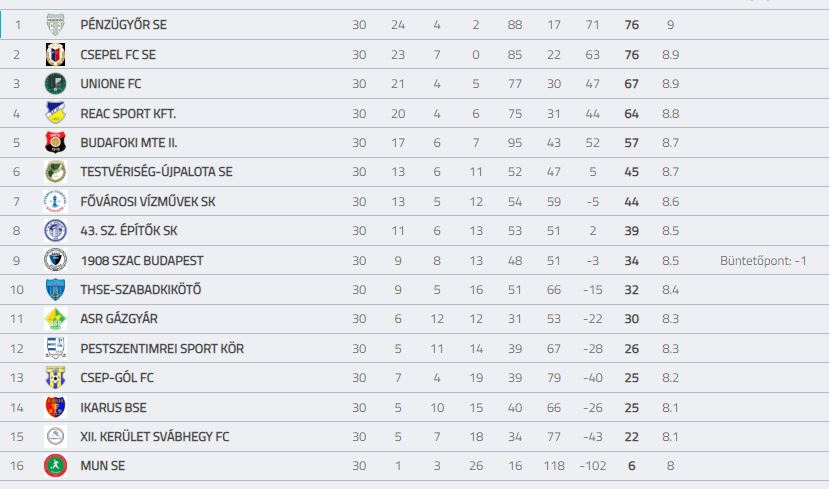Open the Csep-Gól FC team name
Screen dimensions: 829x489
click(117, 378)
